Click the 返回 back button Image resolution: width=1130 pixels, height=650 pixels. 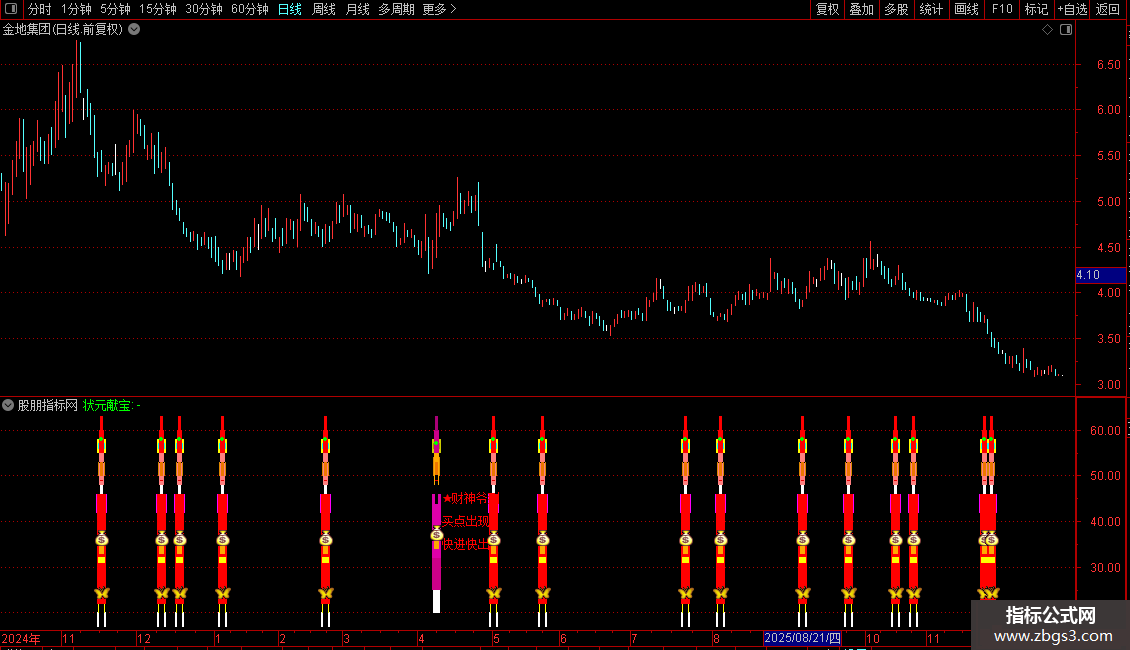point(1108,9)
